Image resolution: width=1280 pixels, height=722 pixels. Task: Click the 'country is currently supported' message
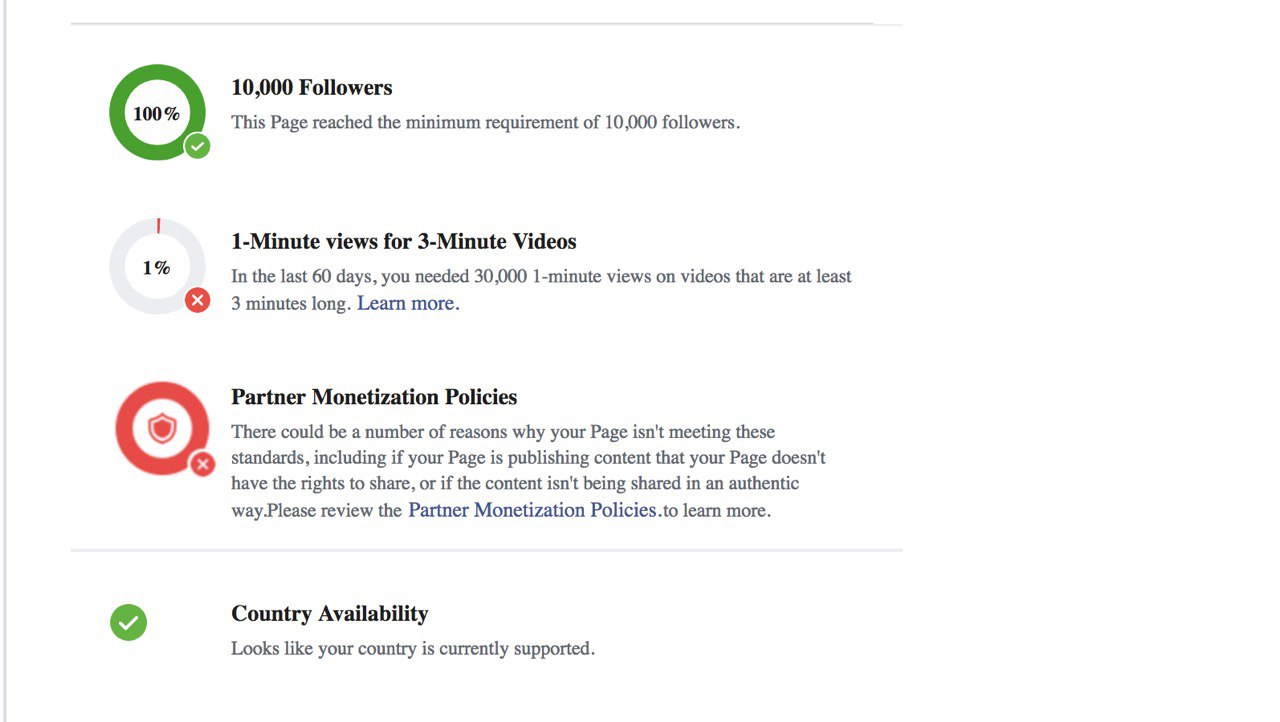click(x=413, y=649)
